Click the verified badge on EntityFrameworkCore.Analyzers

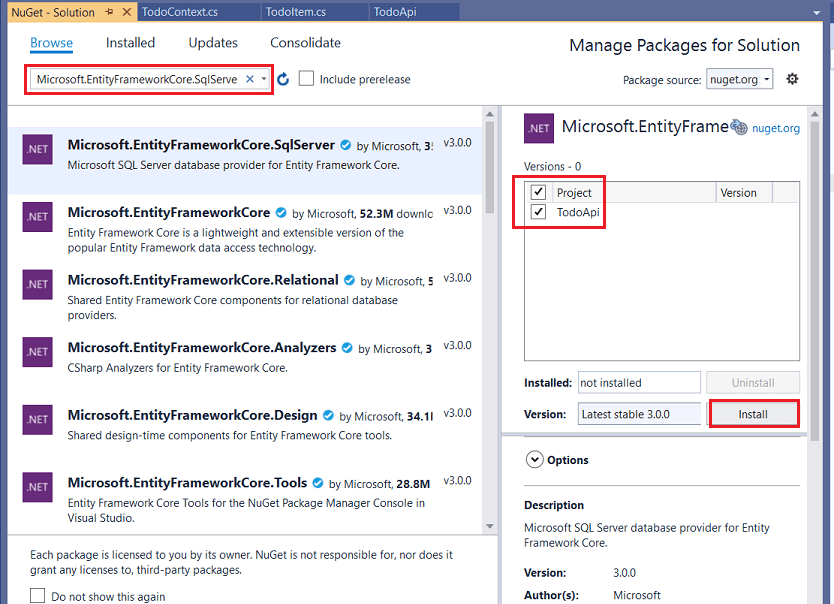(x=347, y=345)
